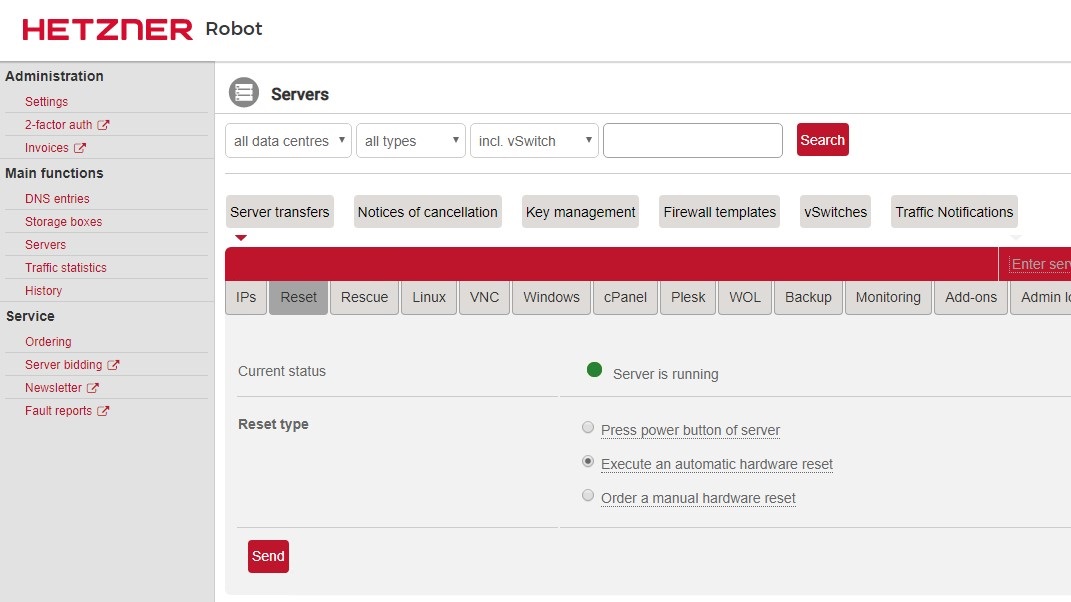Switch to the IPs tab
Screen dimensions: 1071x602
[x=246, y=298]
